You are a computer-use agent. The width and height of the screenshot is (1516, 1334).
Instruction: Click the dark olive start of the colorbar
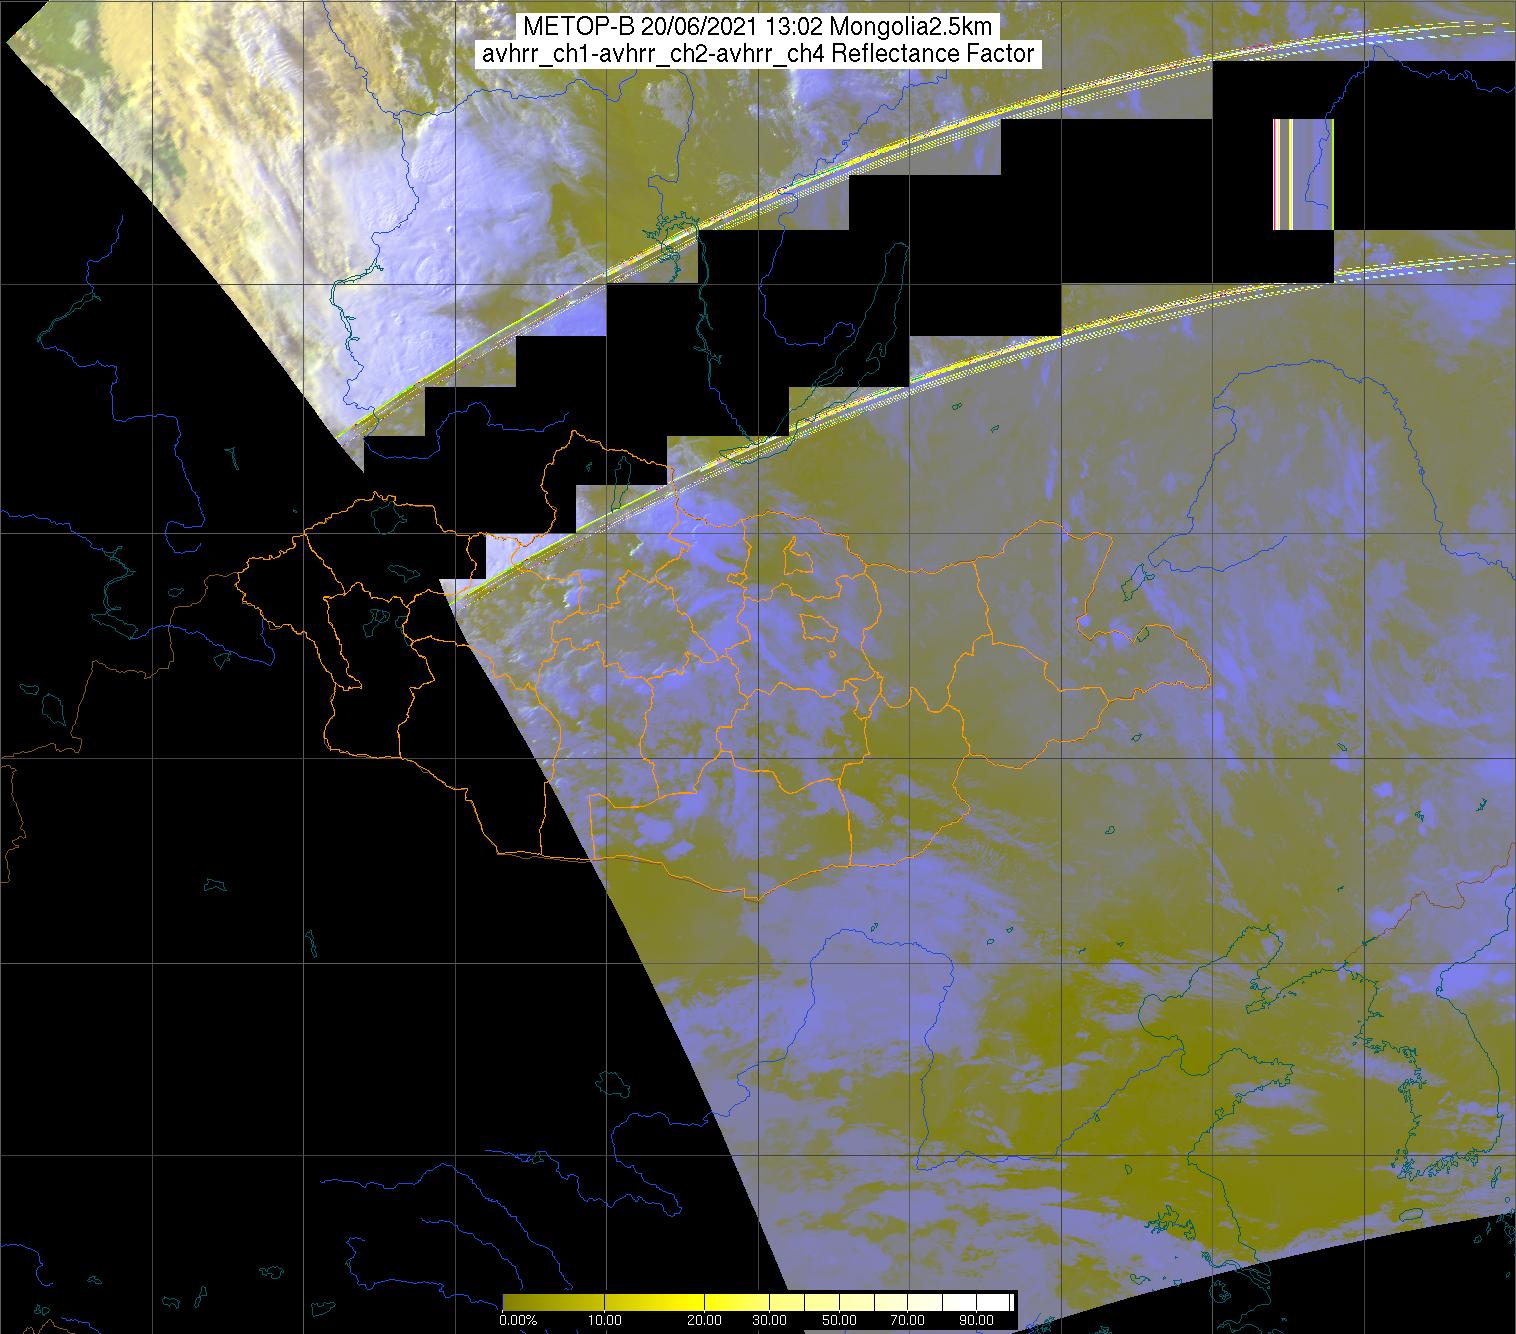(510, 1302)
